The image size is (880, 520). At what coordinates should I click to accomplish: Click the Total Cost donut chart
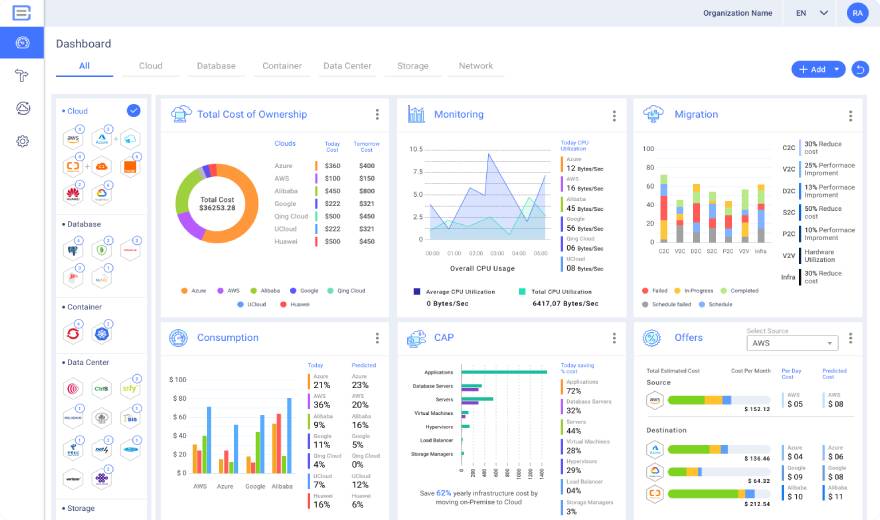click(x=217, y=203)
